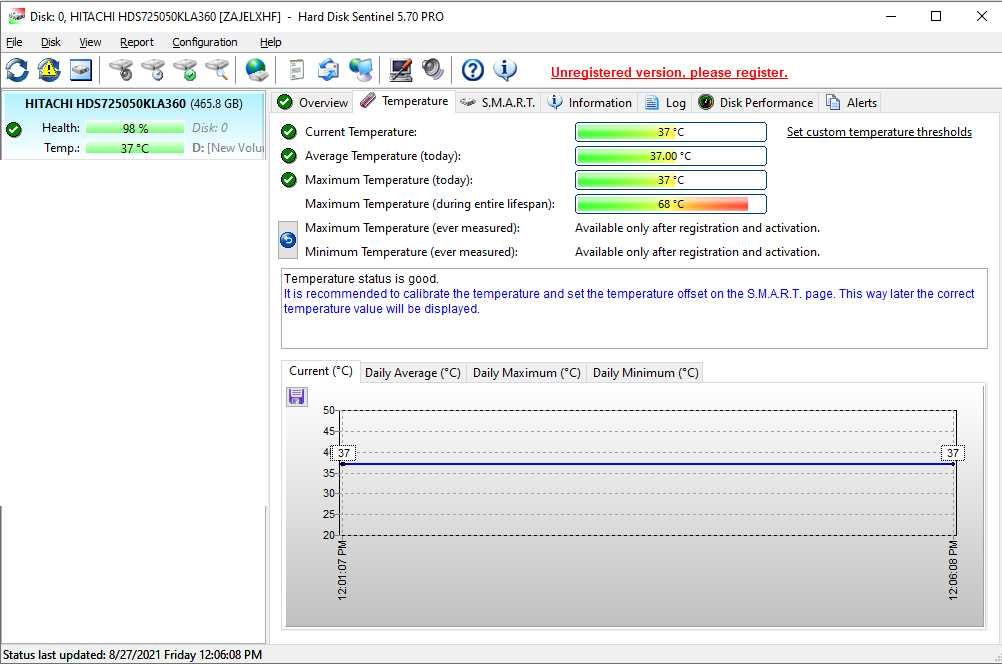Open help with the question mark icon
Viewport: 1002px width, 664px height.
[473, 70]
